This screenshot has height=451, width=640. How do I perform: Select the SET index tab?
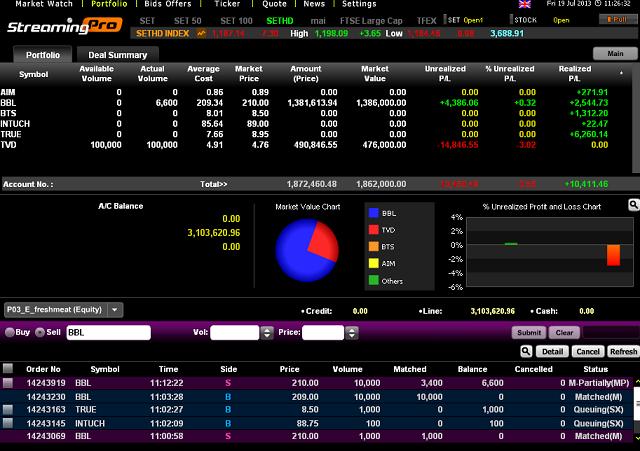(x=147, y=21)
